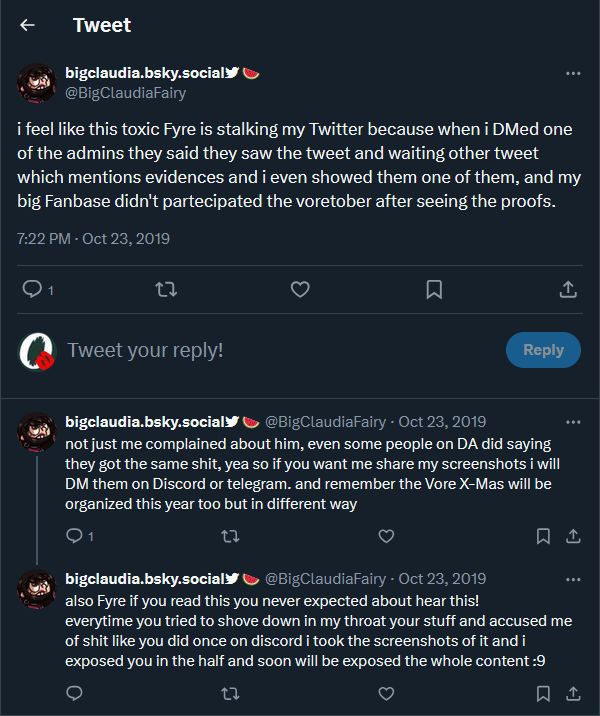
Task: Open @BigClaudiaFairy handle on main tweet
Action: point(125,93)
